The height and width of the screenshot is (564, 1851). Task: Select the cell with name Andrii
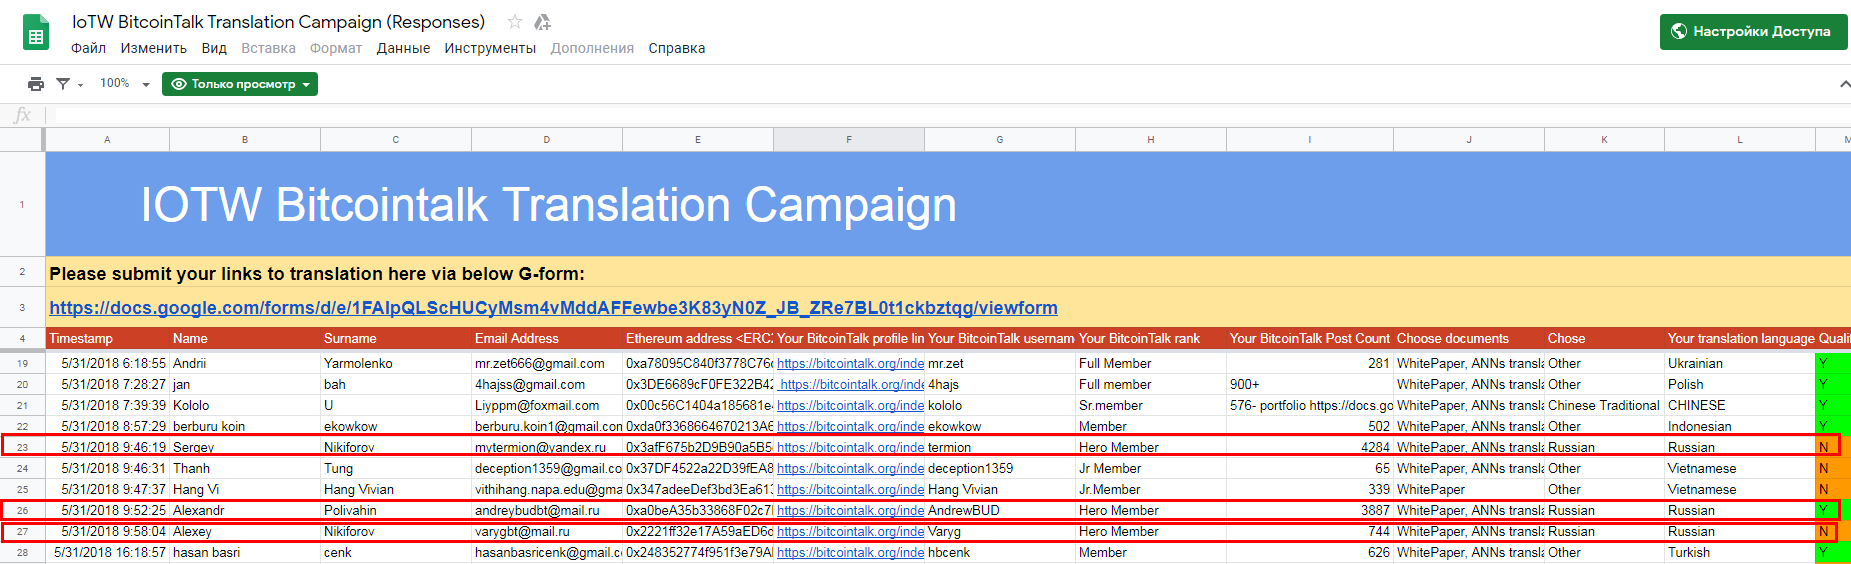click(245, 363)
